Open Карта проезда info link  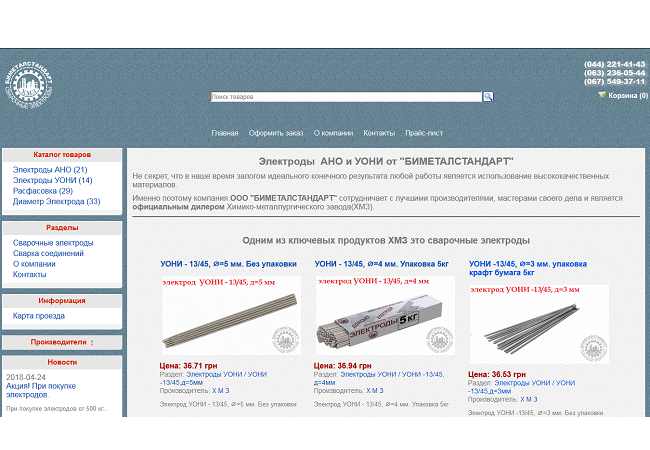(x=39, y=316)
